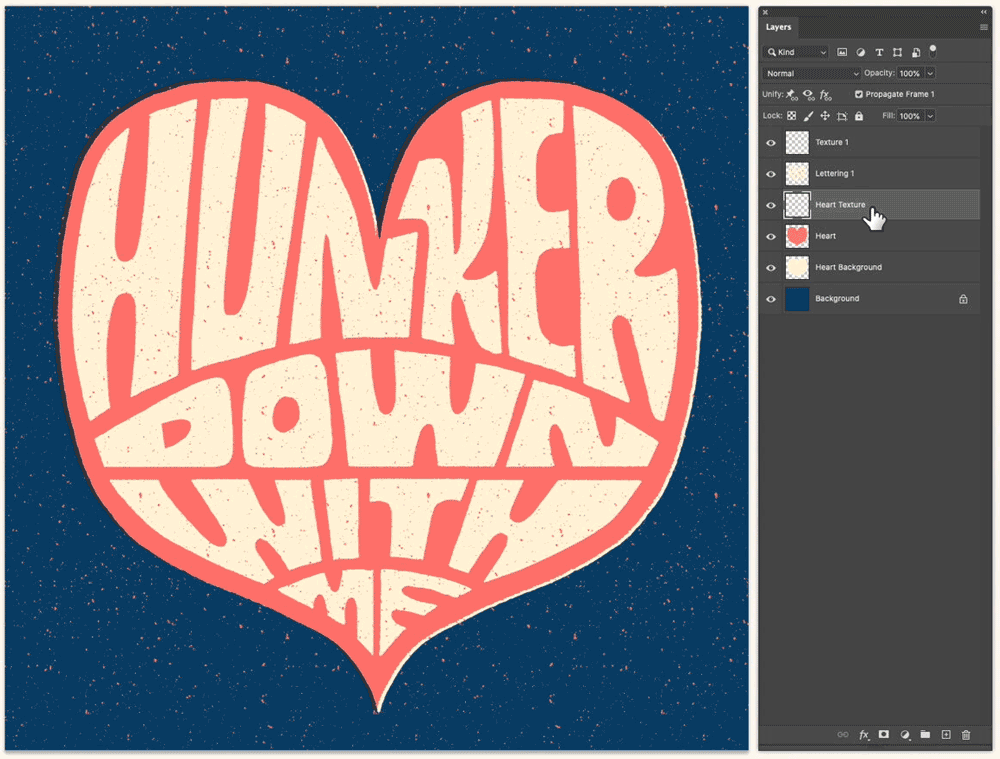Create a new layer with plus icon
The height and width of the screenshot is (759, 1000).
945,735
